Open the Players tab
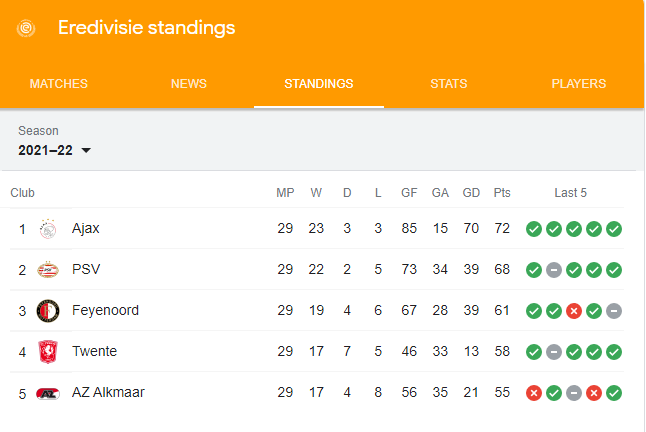This screenshot has height=432, width=646. click(x=579, y=84)
